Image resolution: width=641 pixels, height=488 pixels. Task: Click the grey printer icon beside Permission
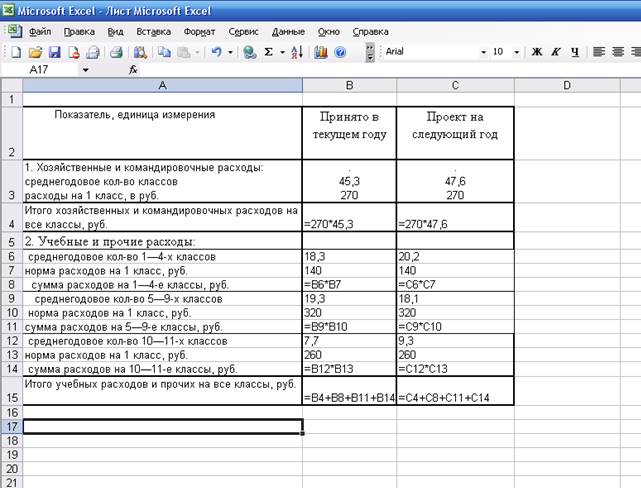(93, 52)
